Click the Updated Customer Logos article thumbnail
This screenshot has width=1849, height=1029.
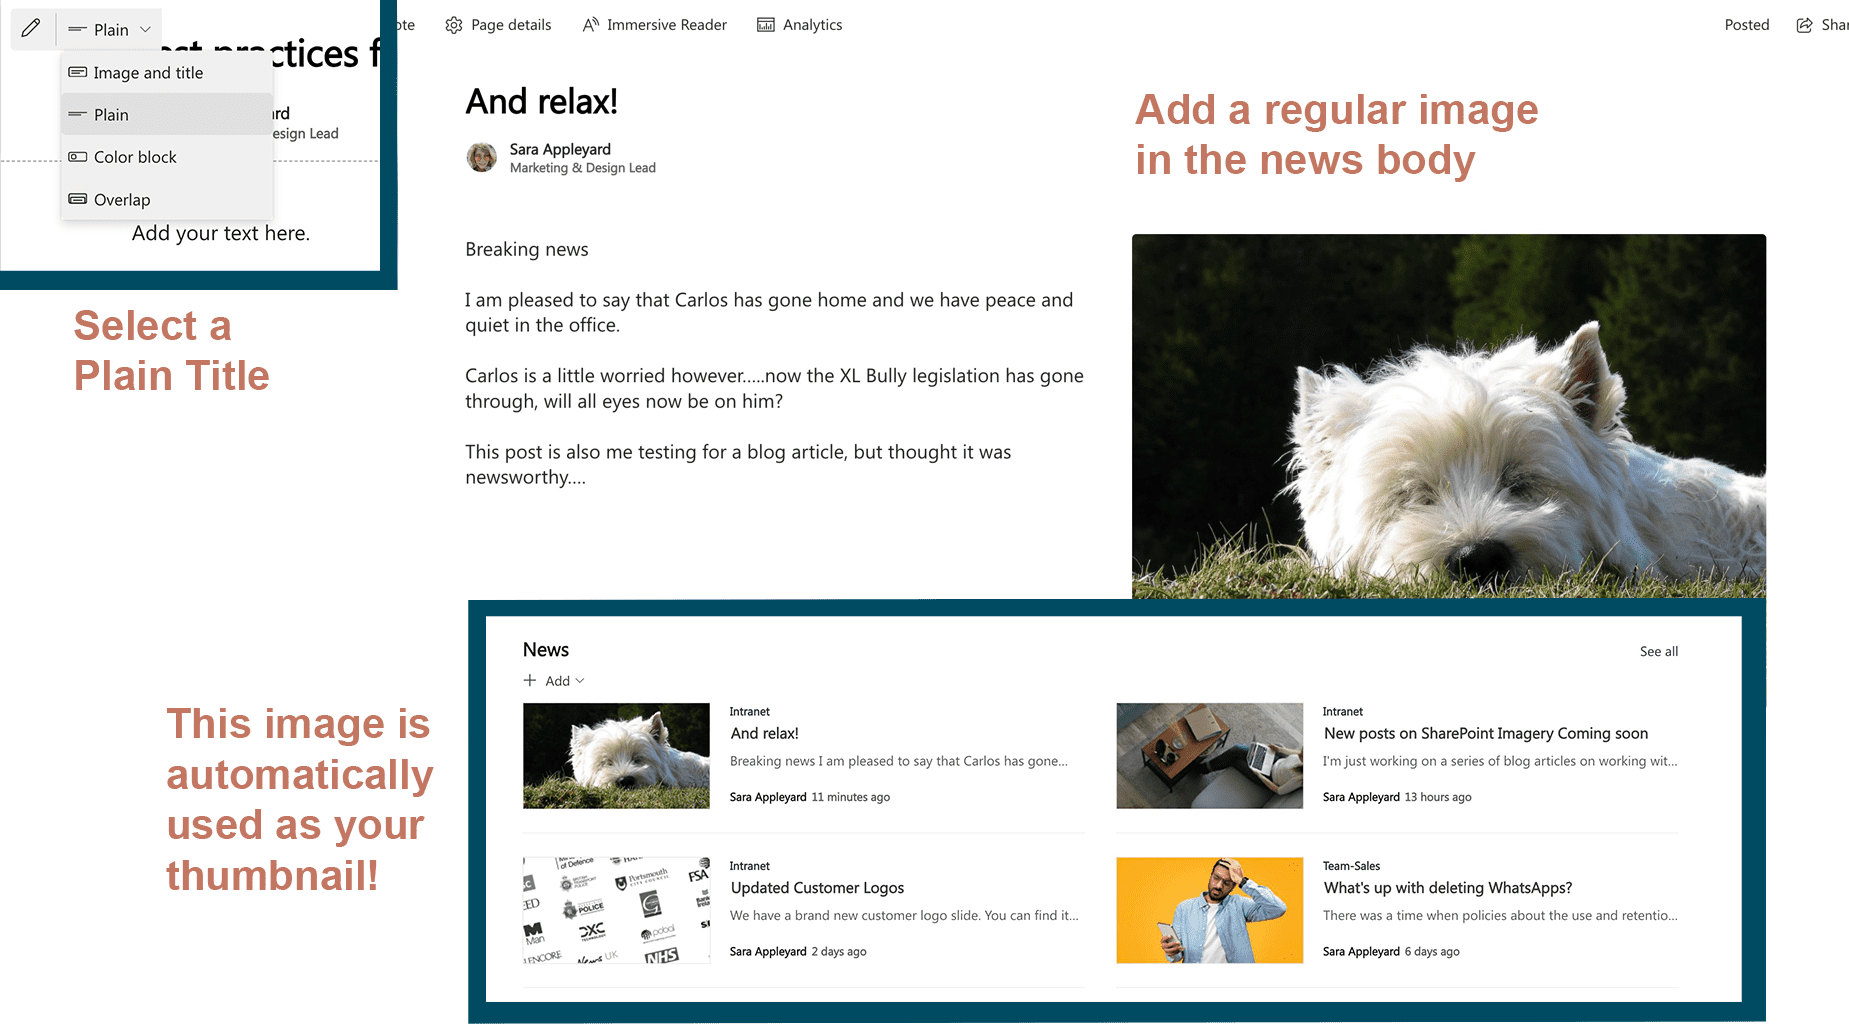pyautogui.click(x=616, y=909)
